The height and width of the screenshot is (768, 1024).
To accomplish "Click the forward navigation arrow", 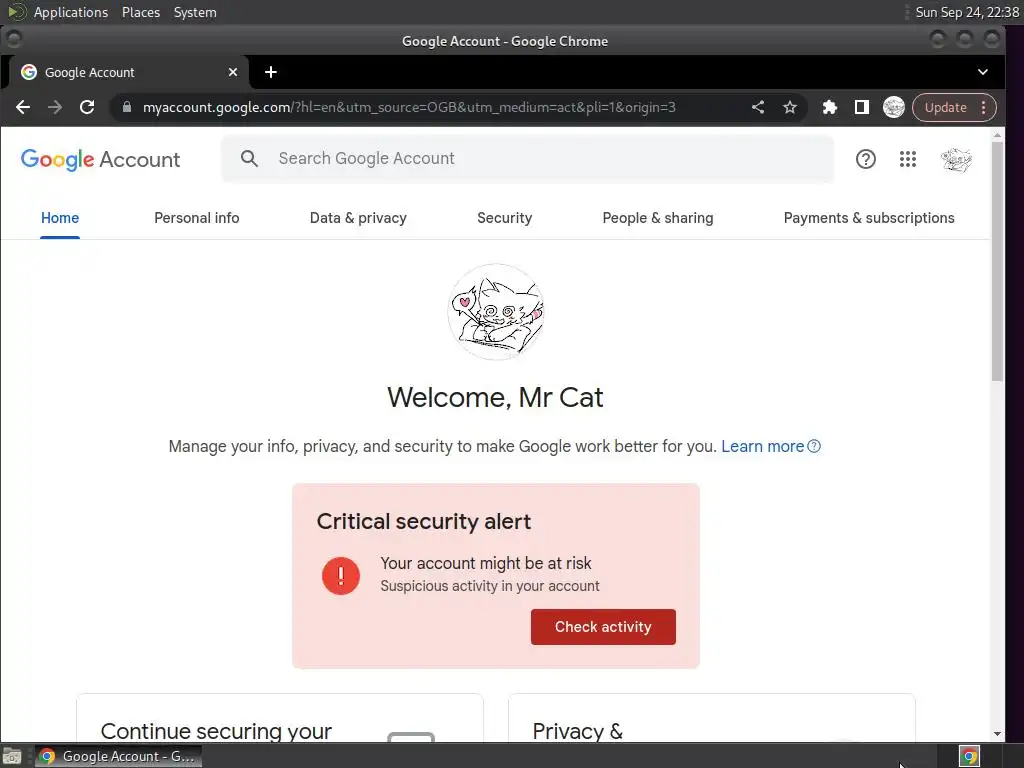I will tap(55, 107).
